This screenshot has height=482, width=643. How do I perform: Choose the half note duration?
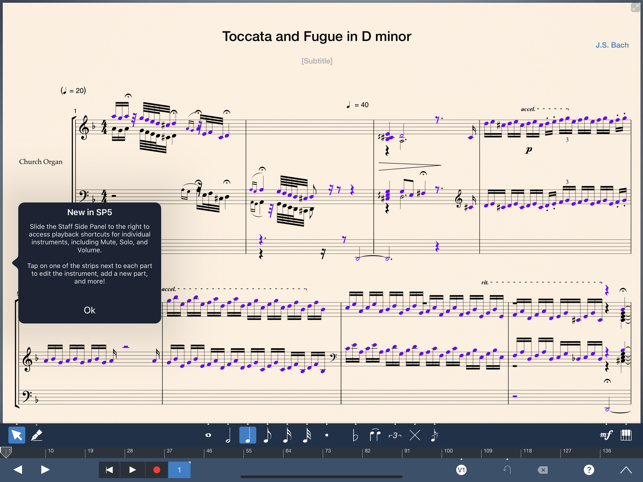(228, 435)
